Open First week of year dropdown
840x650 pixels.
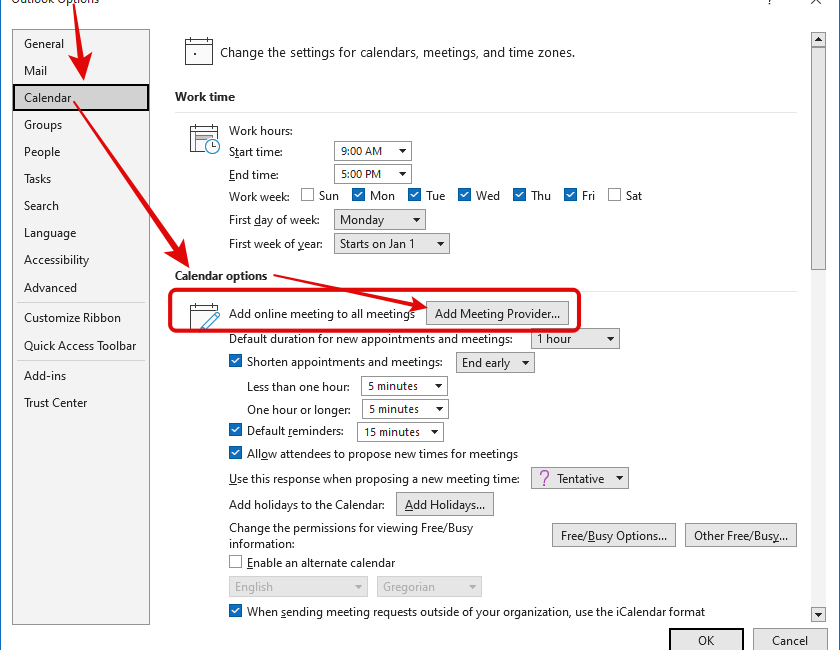(x=392, y=244)
